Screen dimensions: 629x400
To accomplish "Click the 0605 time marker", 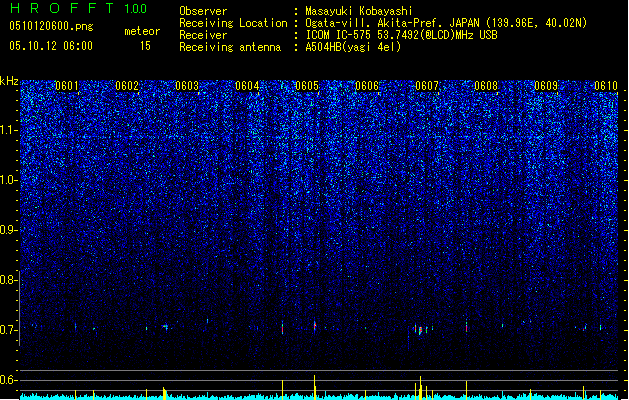I will [307, 86].
